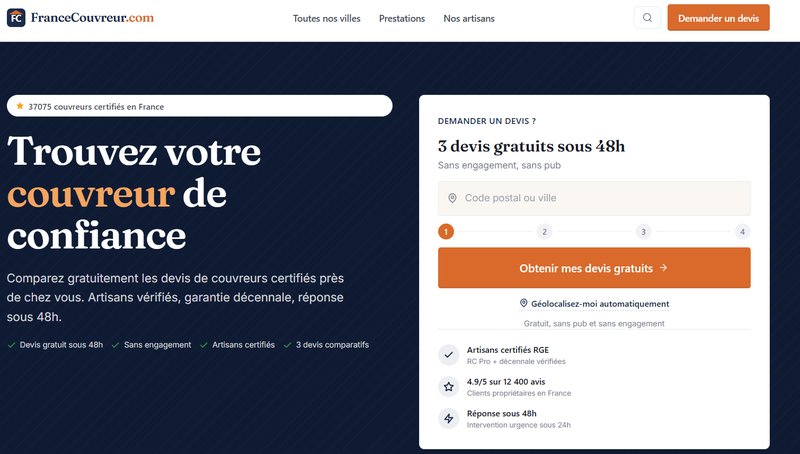Click the Demander un devis button

[718, 18]
